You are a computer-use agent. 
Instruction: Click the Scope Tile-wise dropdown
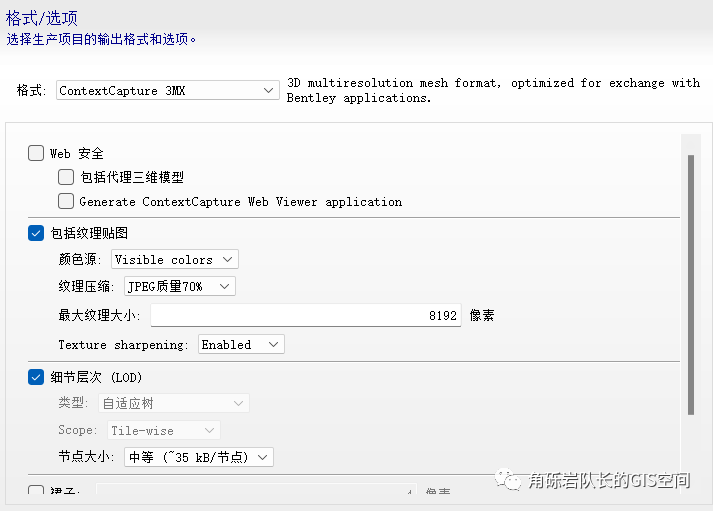163,430
